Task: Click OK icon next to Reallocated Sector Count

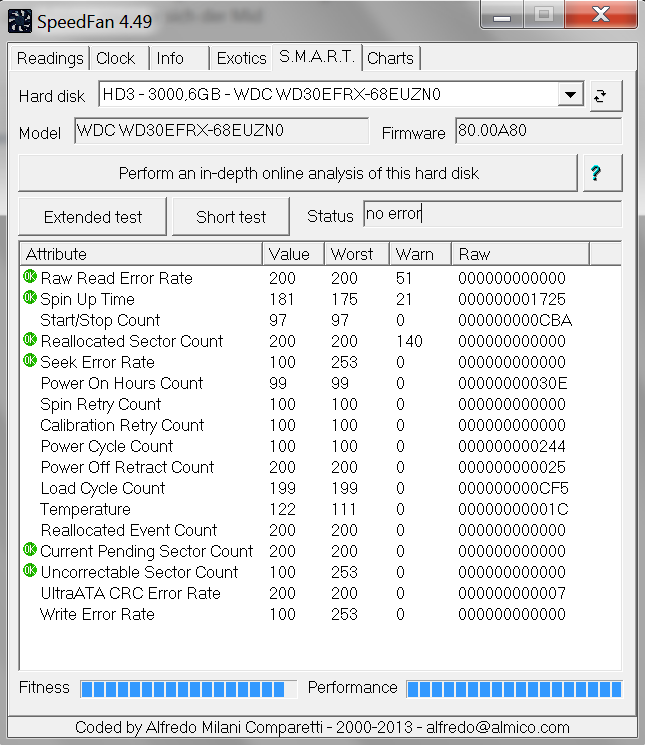Action: coord(30,339)
